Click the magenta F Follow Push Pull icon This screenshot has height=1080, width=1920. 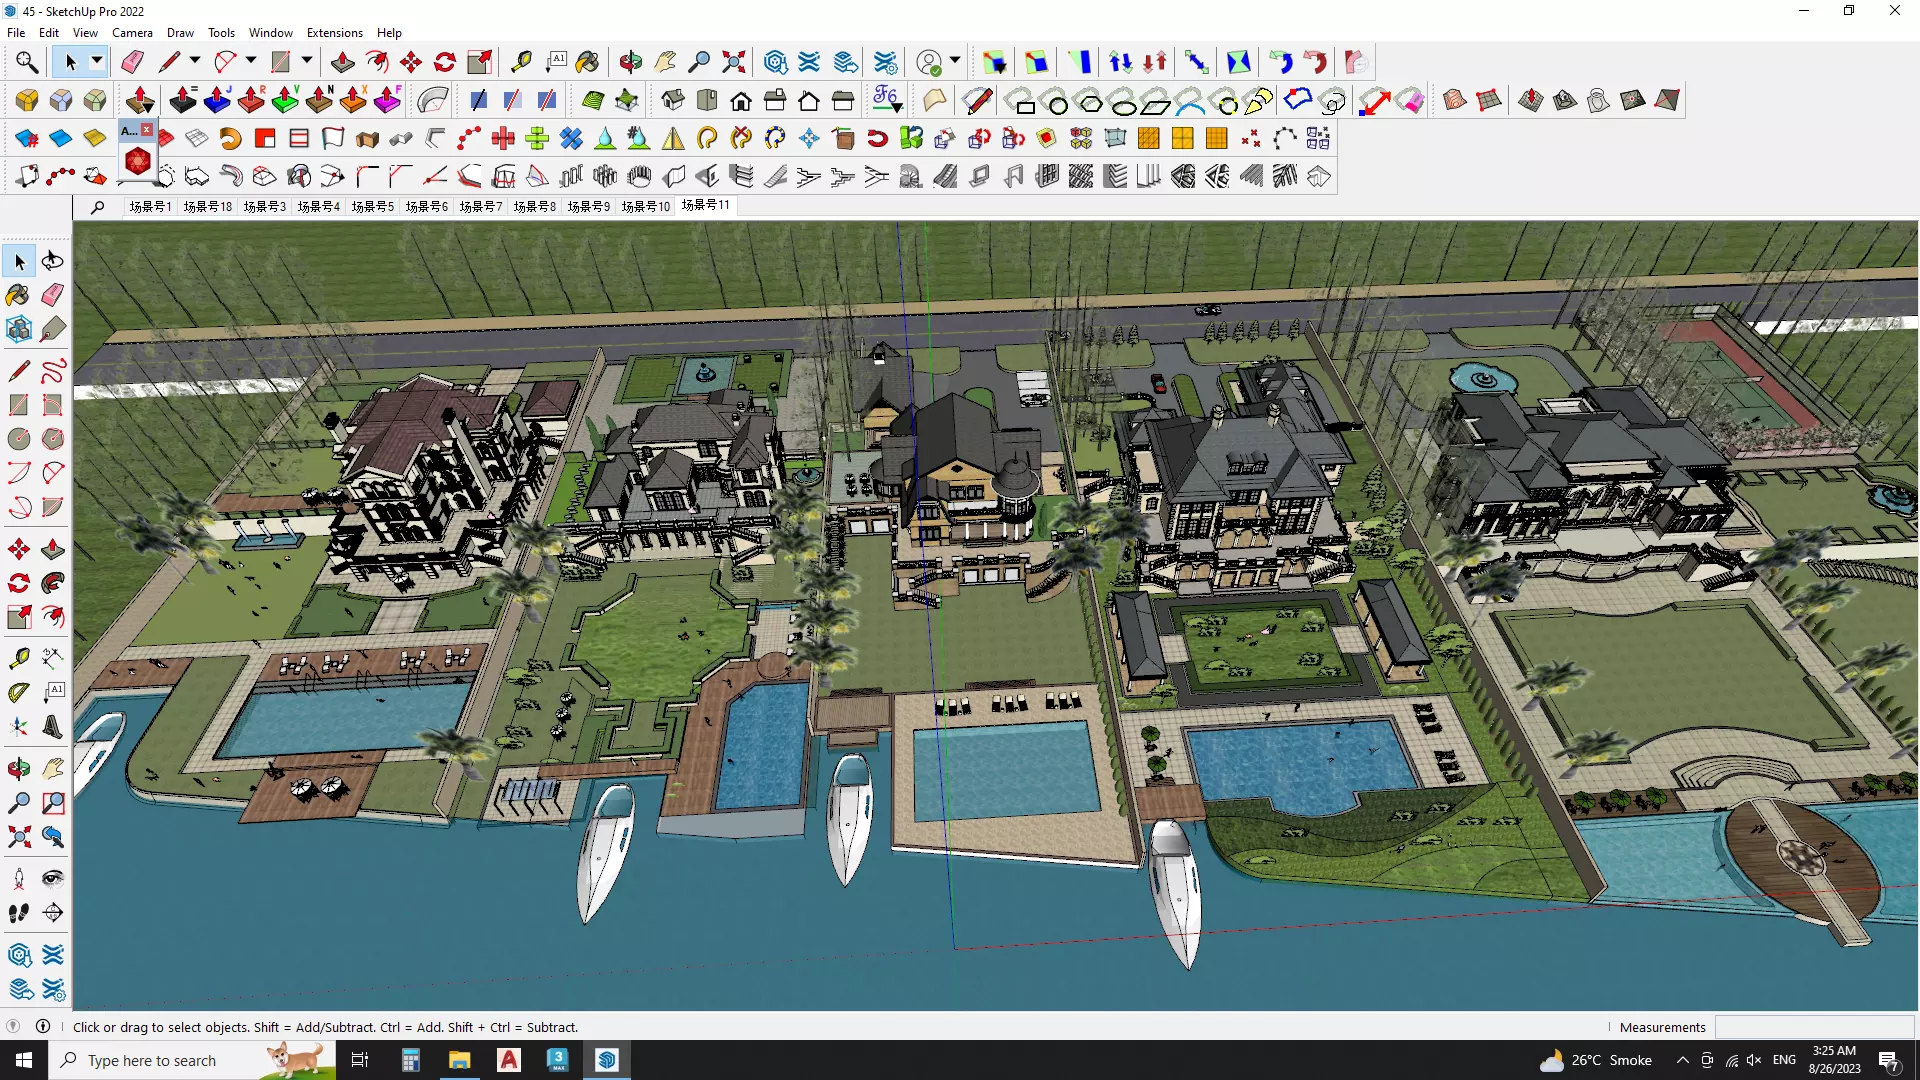[x=387, y=100]
